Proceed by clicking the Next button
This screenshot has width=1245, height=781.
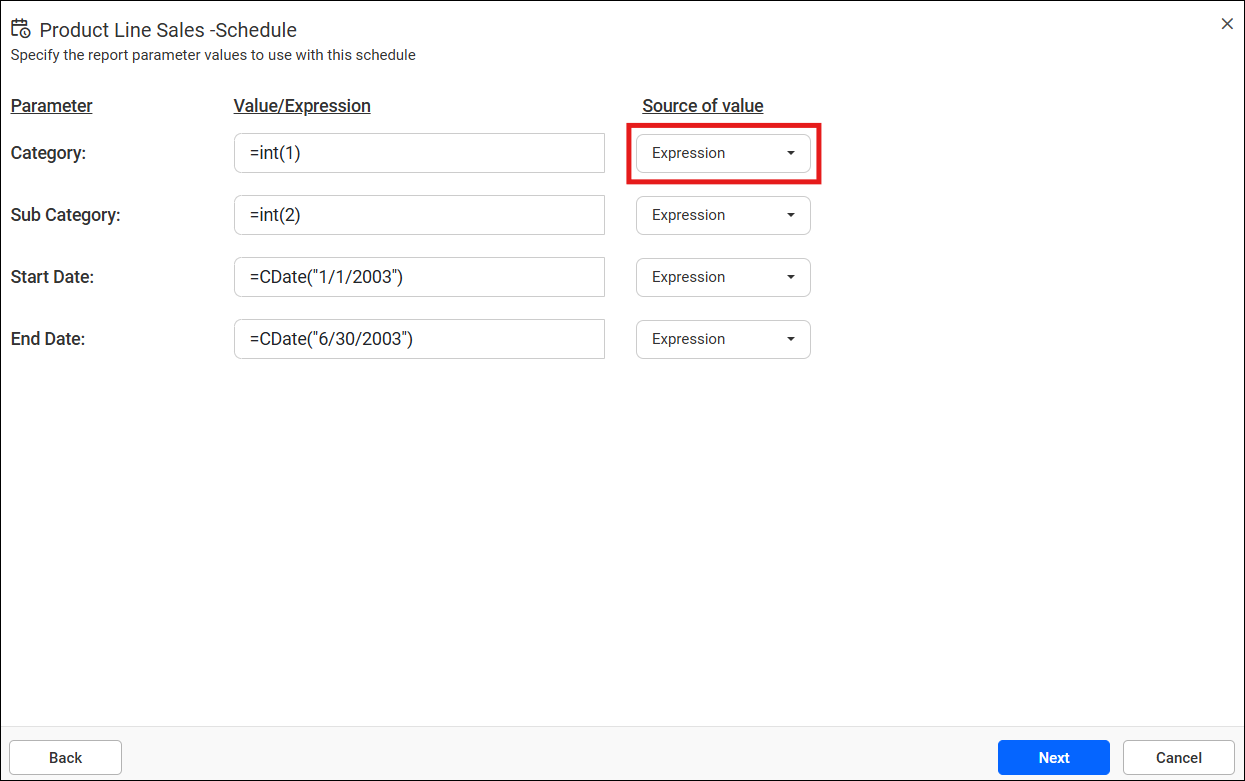tap(1053, 757)
